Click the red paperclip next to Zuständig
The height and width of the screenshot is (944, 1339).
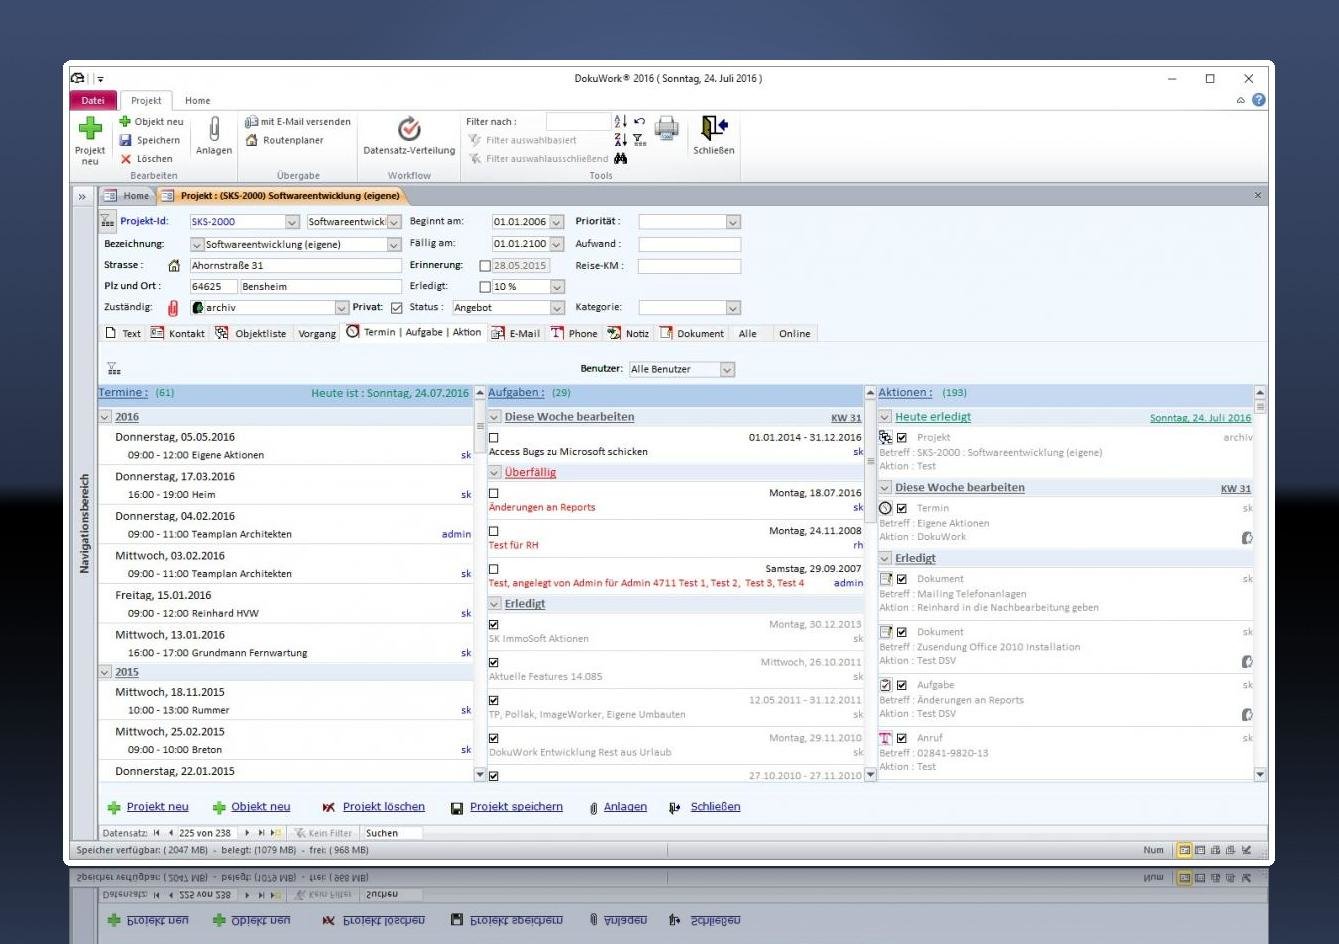point(173,308)
